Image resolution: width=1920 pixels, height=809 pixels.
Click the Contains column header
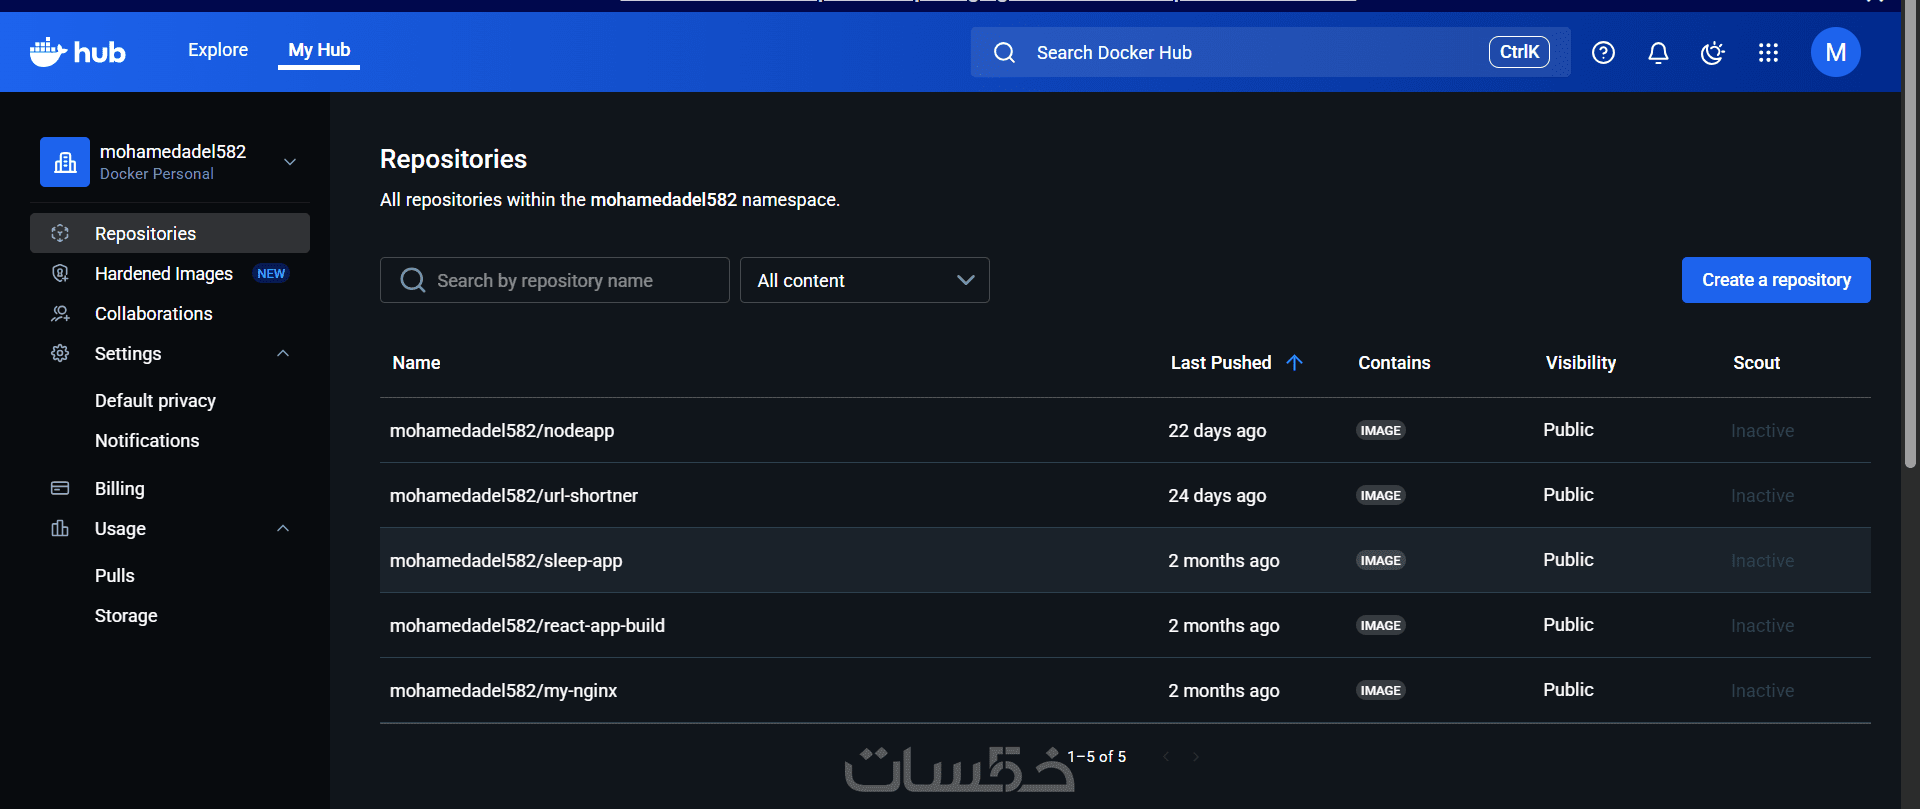click(x=1394, y=363)
